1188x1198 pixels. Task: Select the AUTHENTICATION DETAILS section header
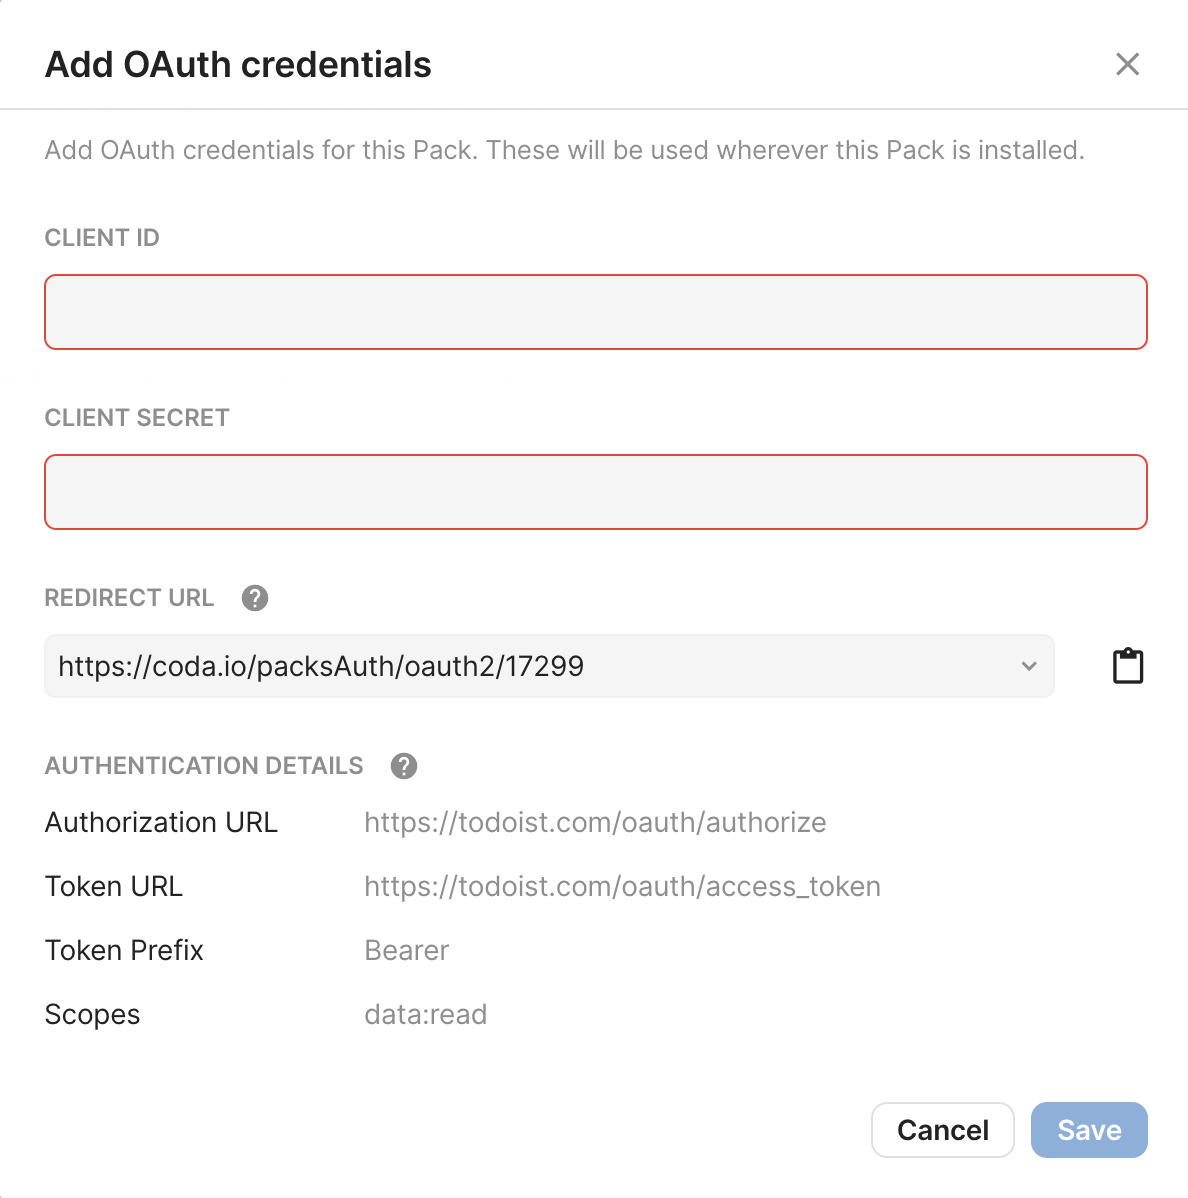pos(203,765)
